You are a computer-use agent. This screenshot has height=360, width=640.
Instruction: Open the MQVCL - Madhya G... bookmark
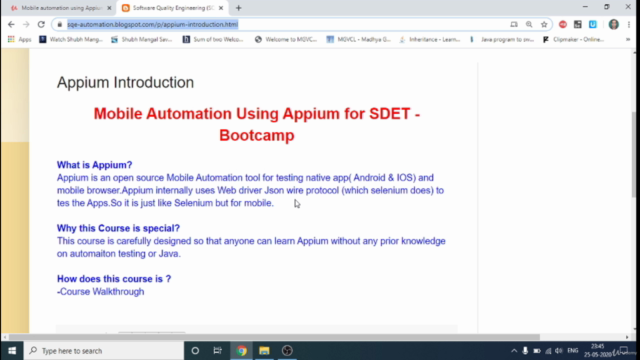(358, 39)
